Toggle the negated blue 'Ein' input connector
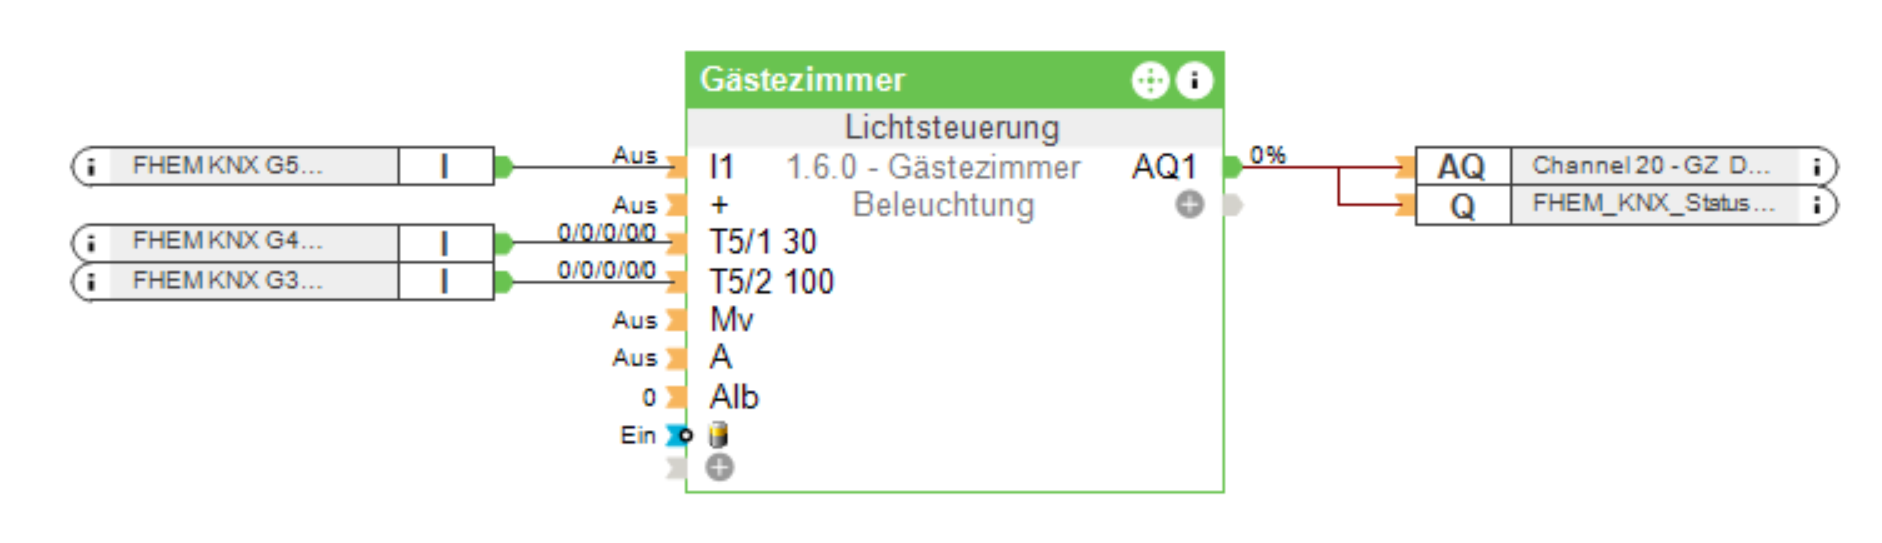 [x=680, y=435]
